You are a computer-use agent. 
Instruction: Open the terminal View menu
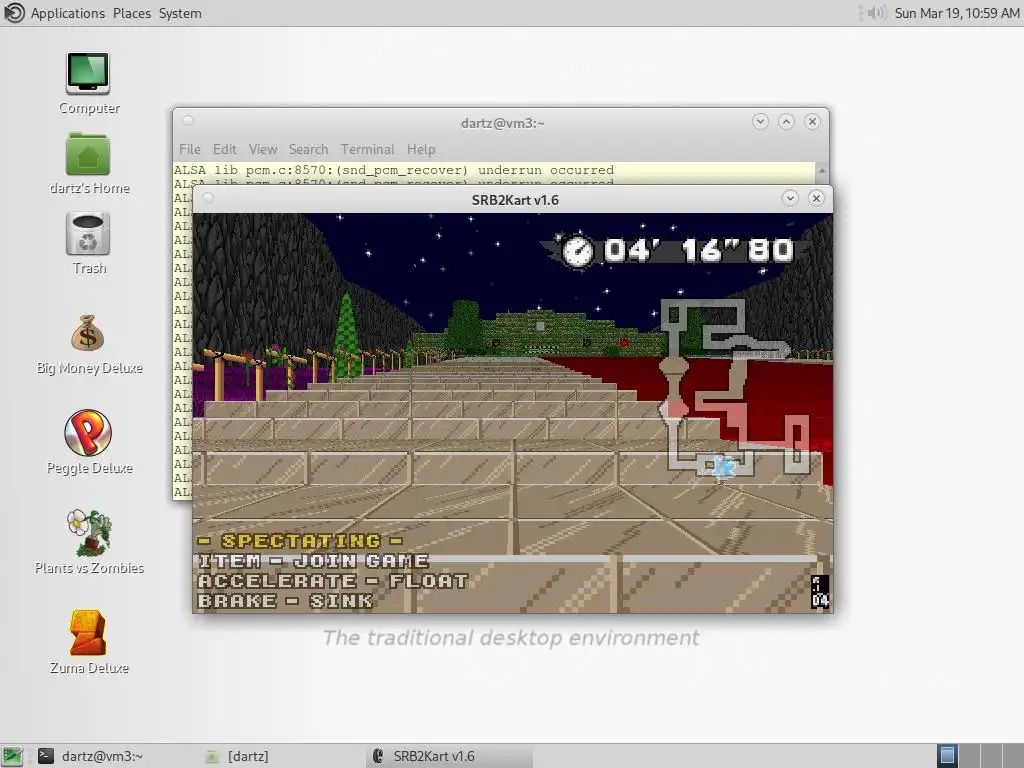tap(263, 150)
